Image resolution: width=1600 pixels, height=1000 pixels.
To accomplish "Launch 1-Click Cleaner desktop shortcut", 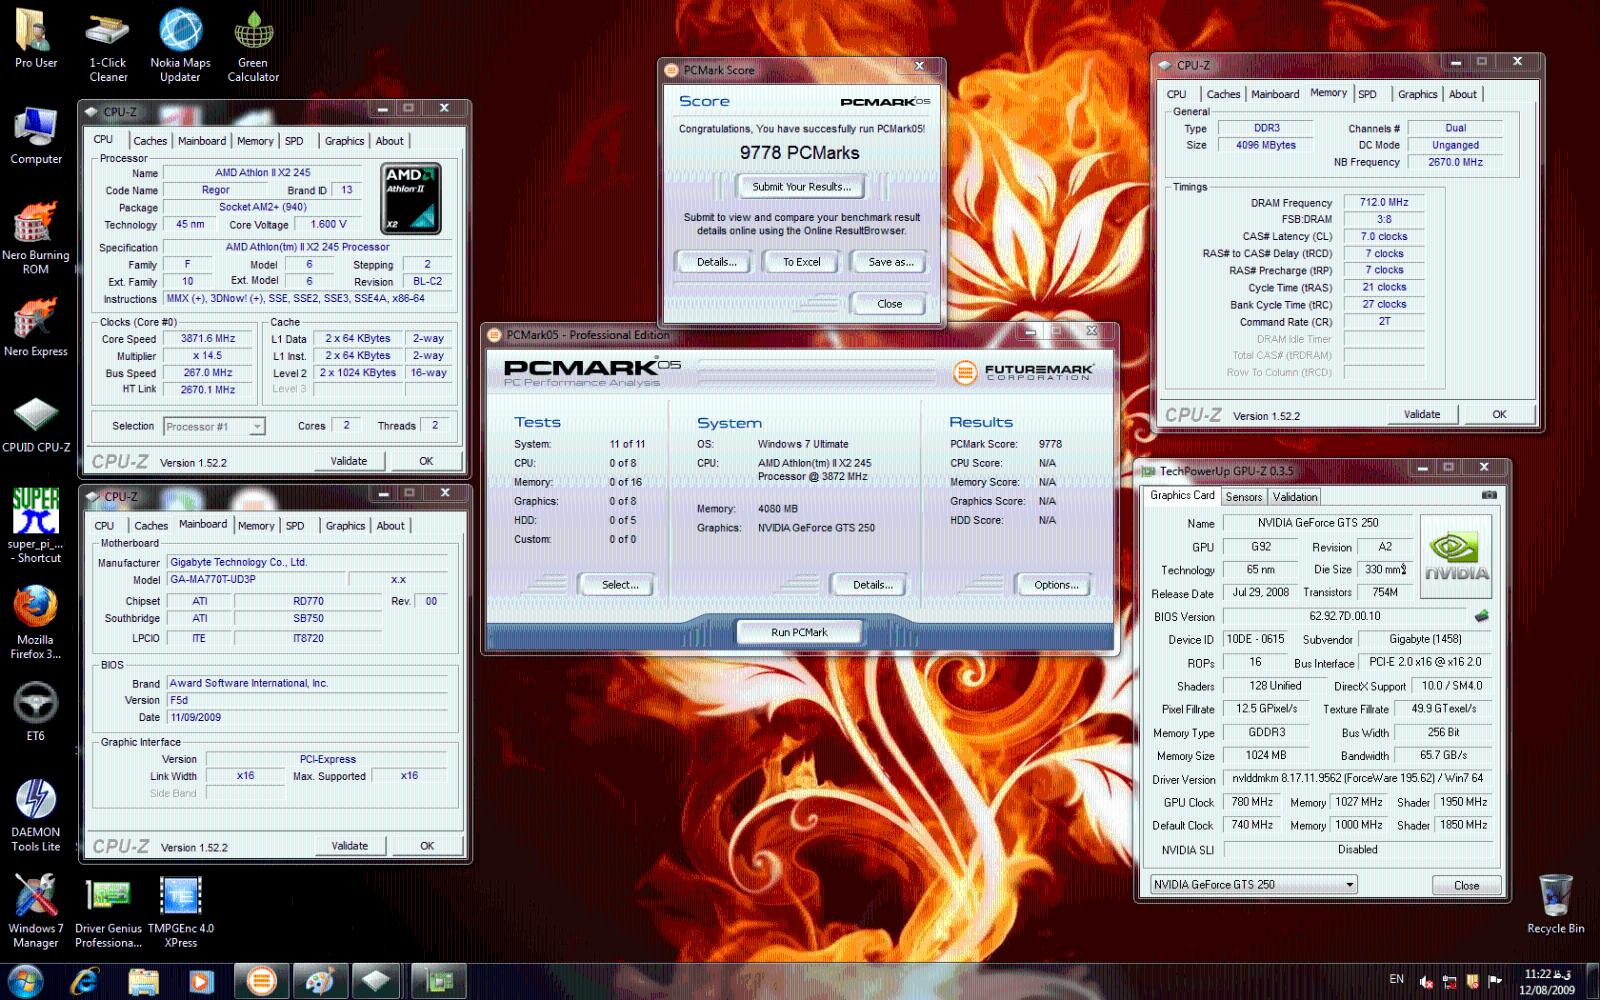I will (108, 44).
